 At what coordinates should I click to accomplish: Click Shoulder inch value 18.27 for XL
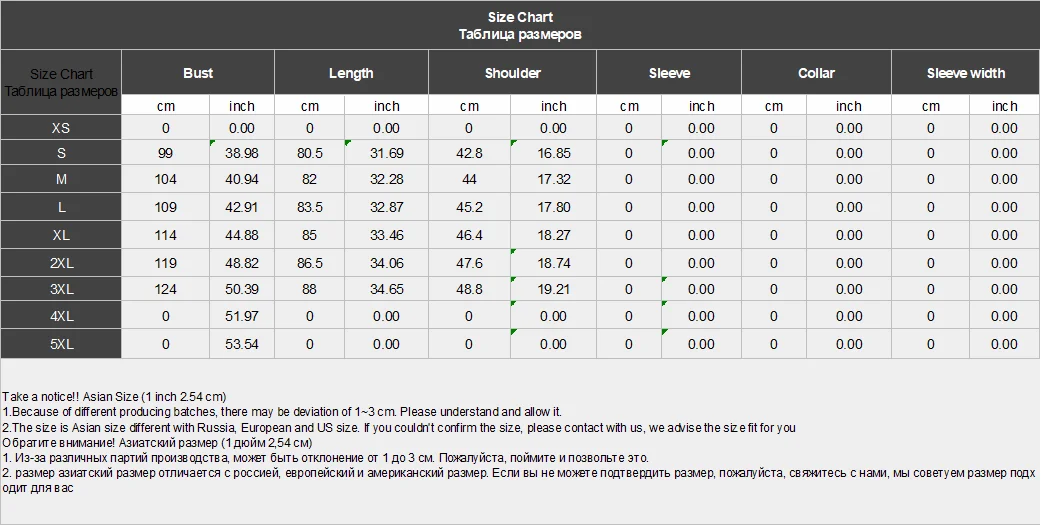554,235
